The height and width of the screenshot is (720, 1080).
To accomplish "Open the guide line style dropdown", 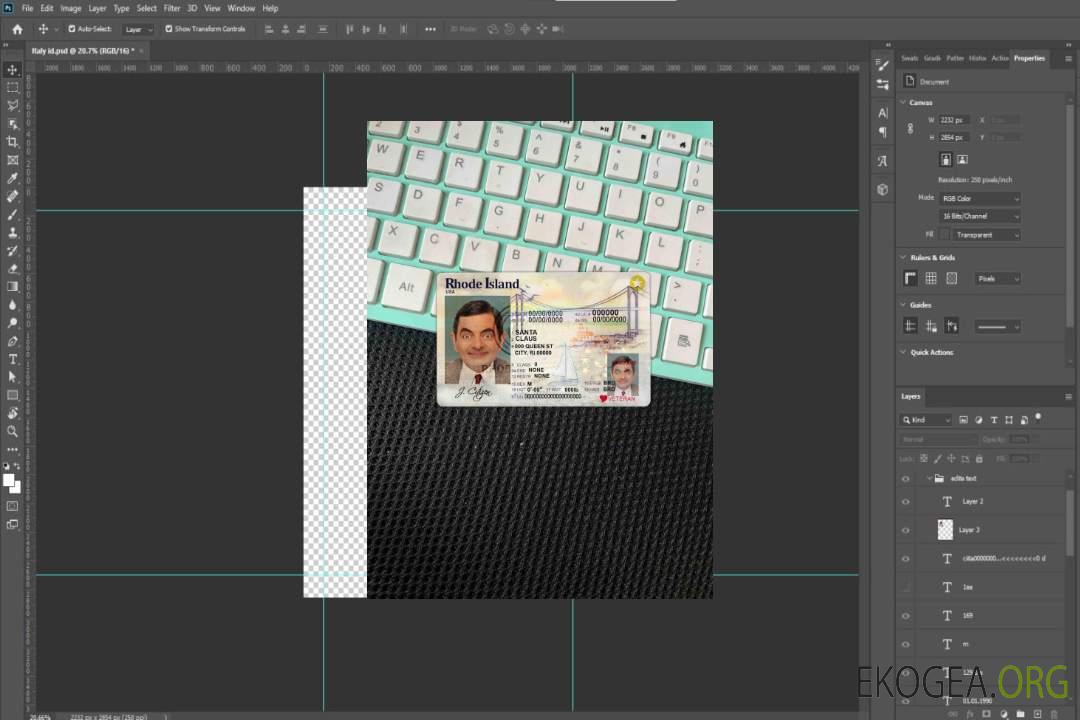I will [x=998, y=327].
